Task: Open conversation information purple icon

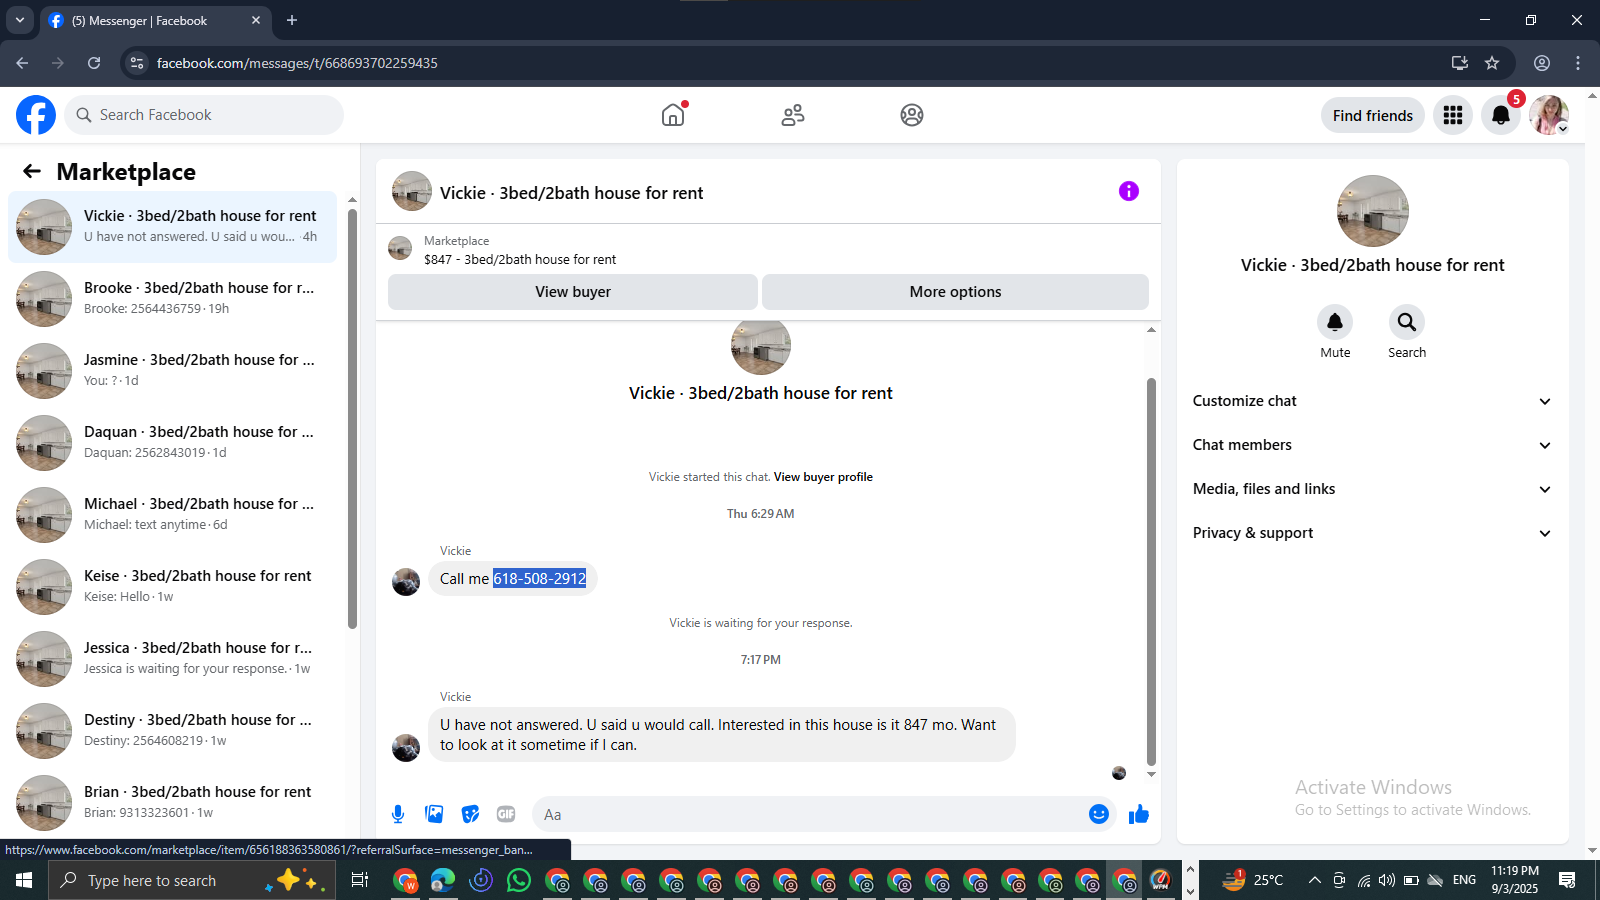Action: [x=1129, y=191]
